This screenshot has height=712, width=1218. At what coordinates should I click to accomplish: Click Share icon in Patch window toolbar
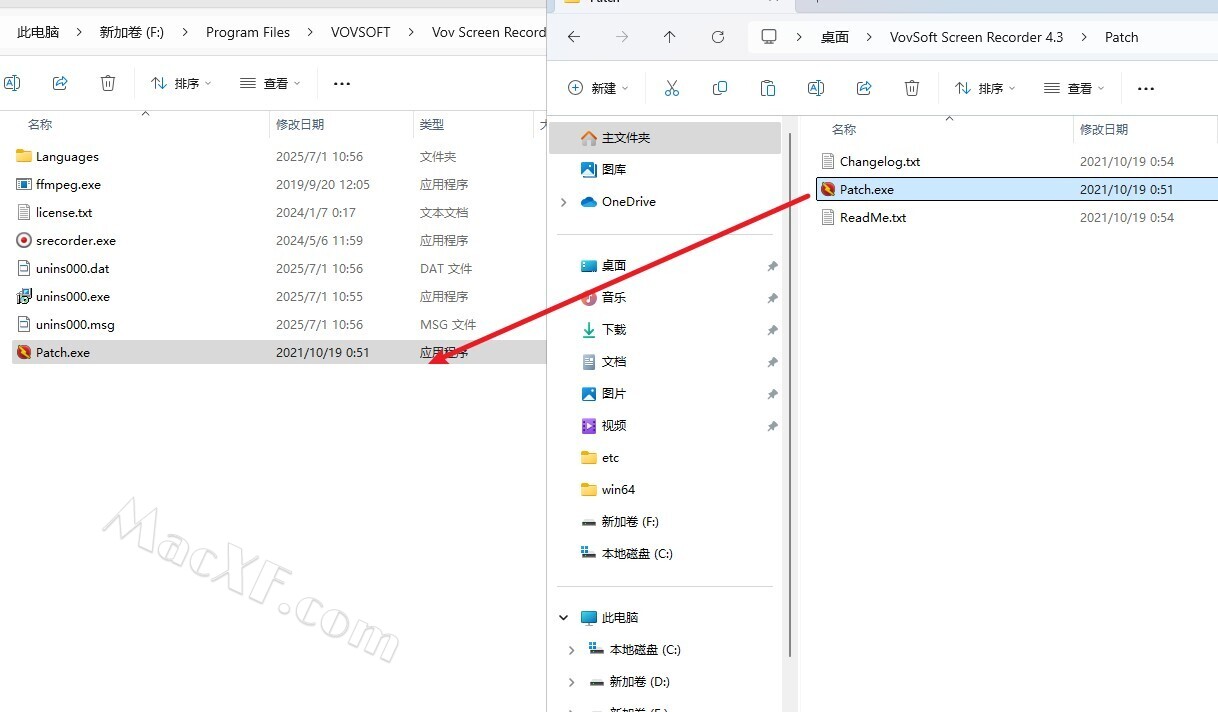coord(864,88)
